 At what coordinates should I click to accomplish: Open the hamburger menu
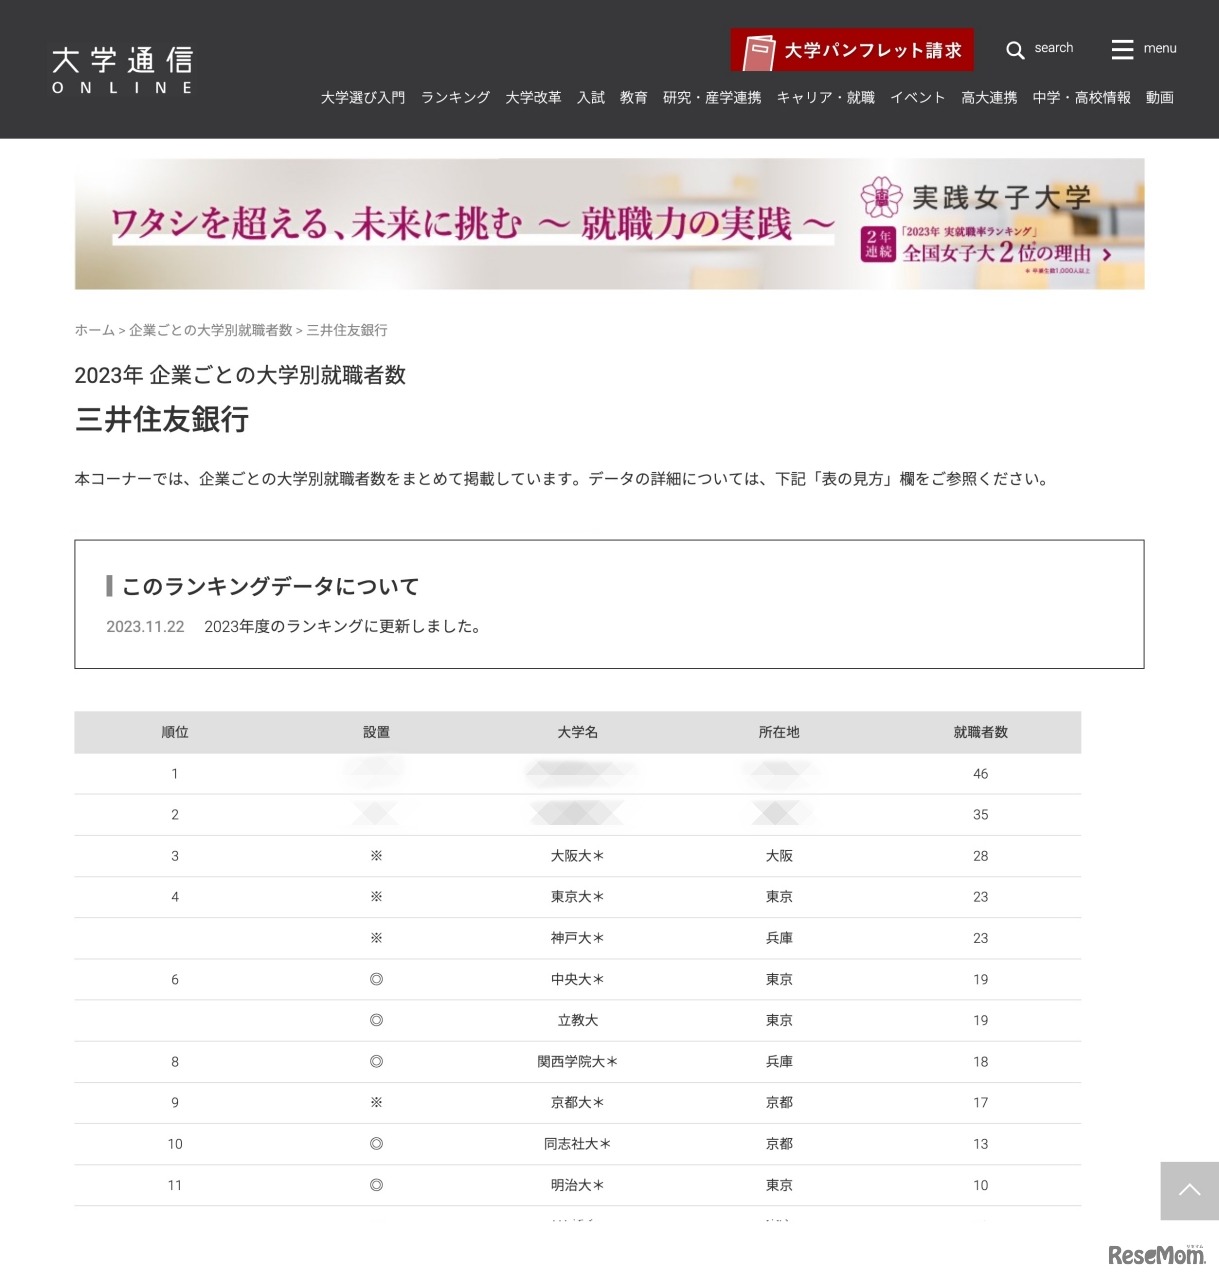[x=1122, y=49]
